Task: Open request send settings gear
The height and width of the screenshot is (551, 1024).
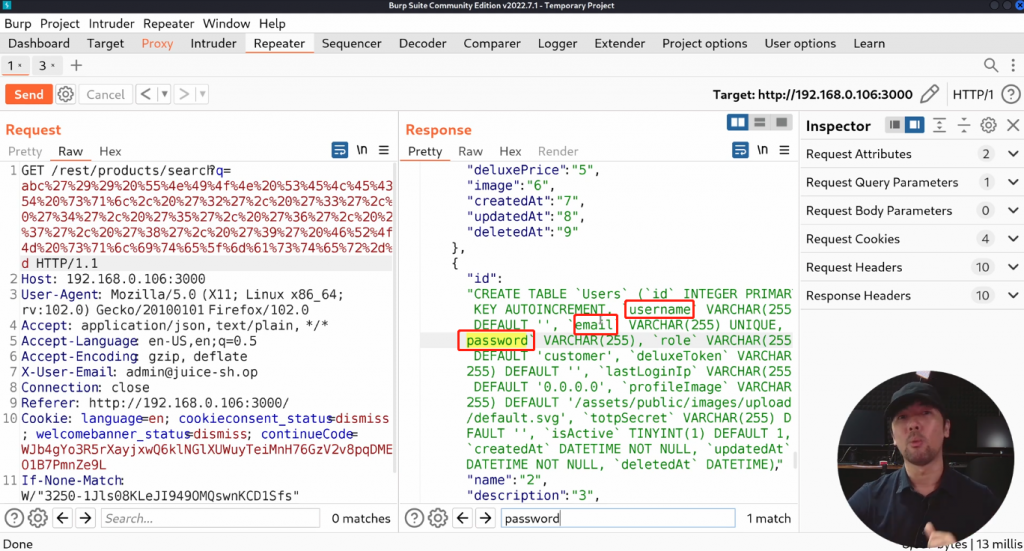Action: [65, 94]
